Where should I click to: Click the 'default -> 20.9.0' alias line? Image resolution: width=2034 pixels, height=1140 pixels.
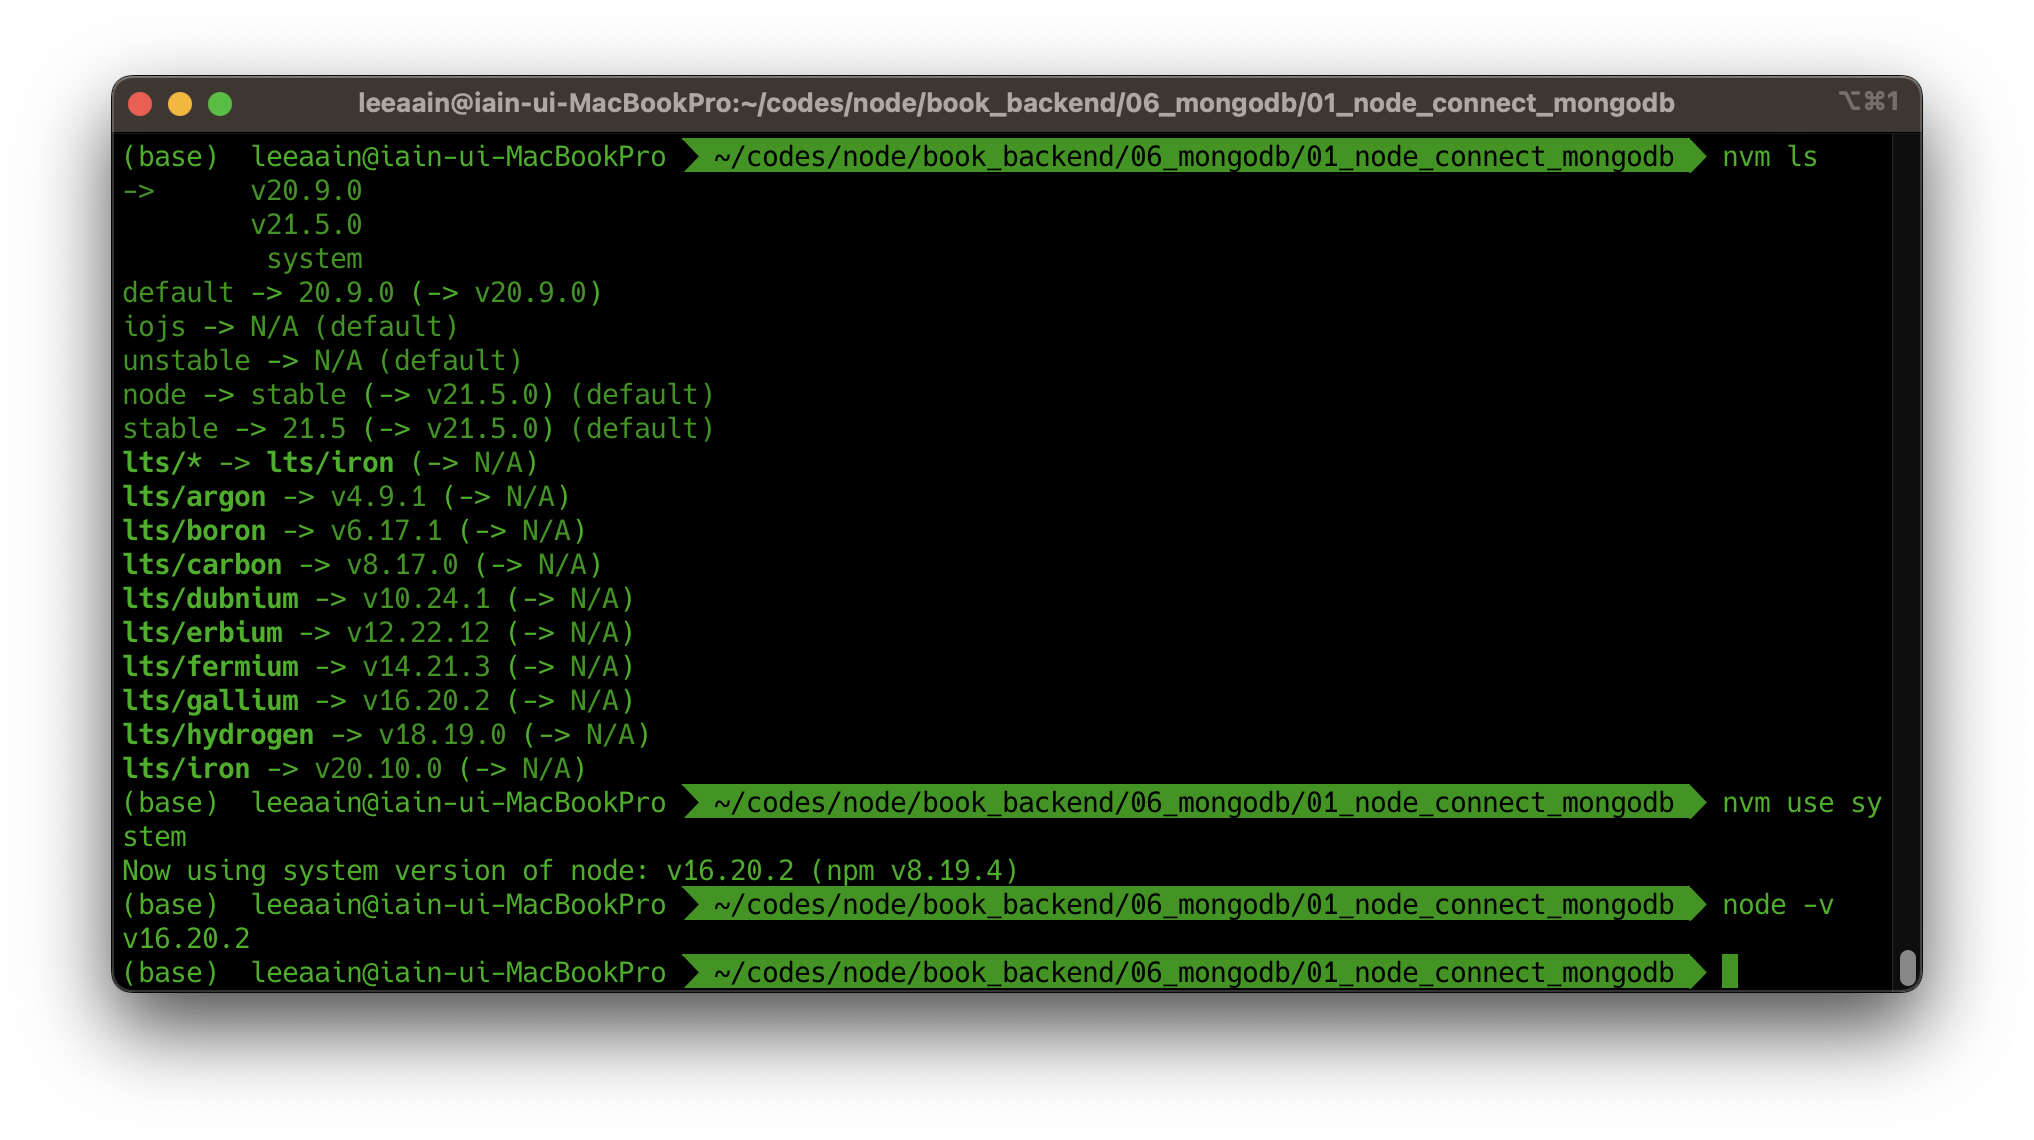(x=361, y=293)
